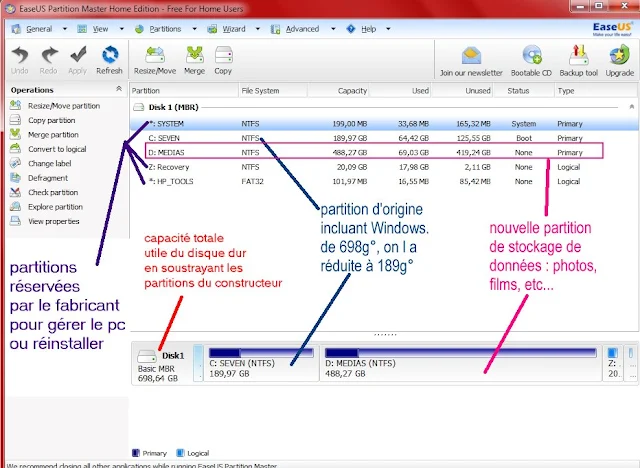Sort by the Status column header
Screen dimensions: 640x468
(x=524, y=91)
